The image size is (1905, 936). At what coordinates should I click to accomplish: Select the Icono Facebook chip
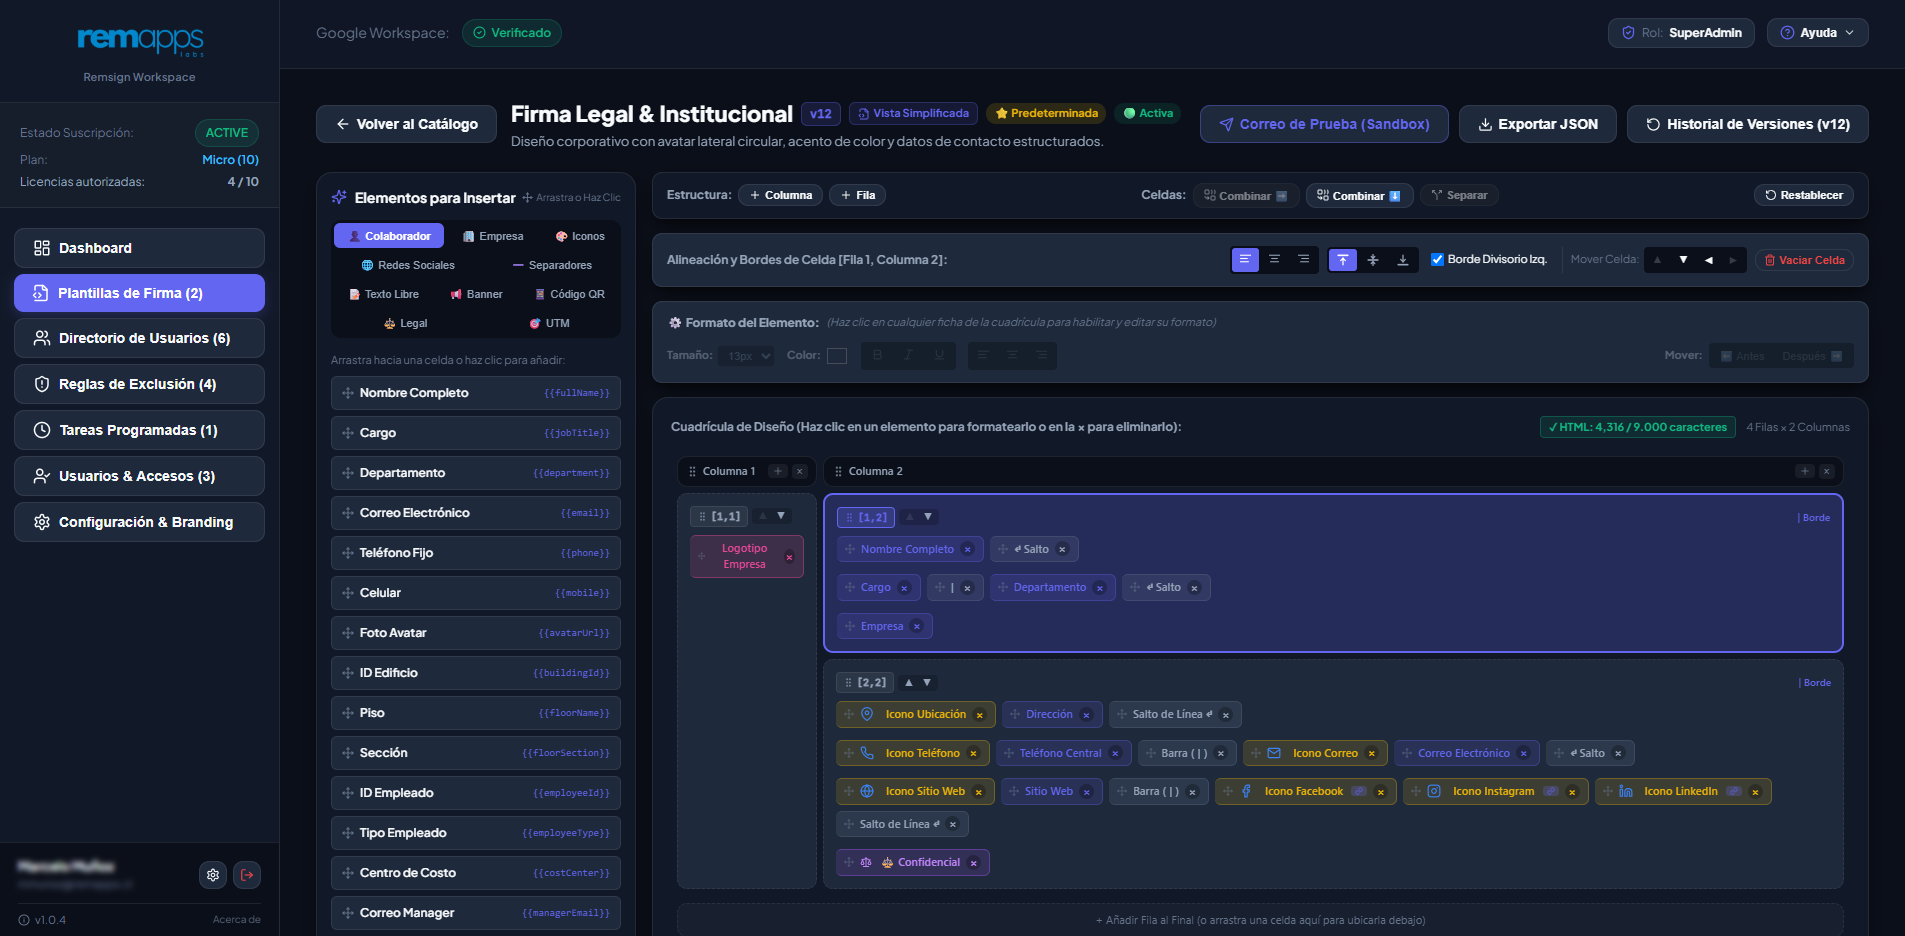(1304, 792)
